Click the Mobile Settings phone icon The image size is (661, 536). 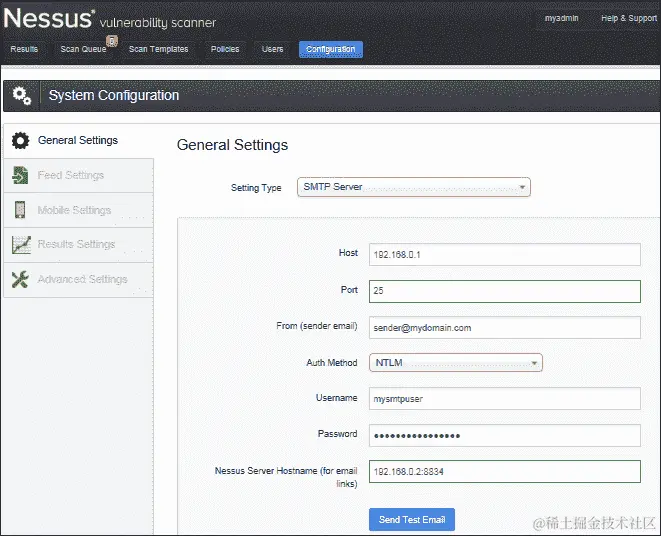pyautogui.click(x=20, y=210)
